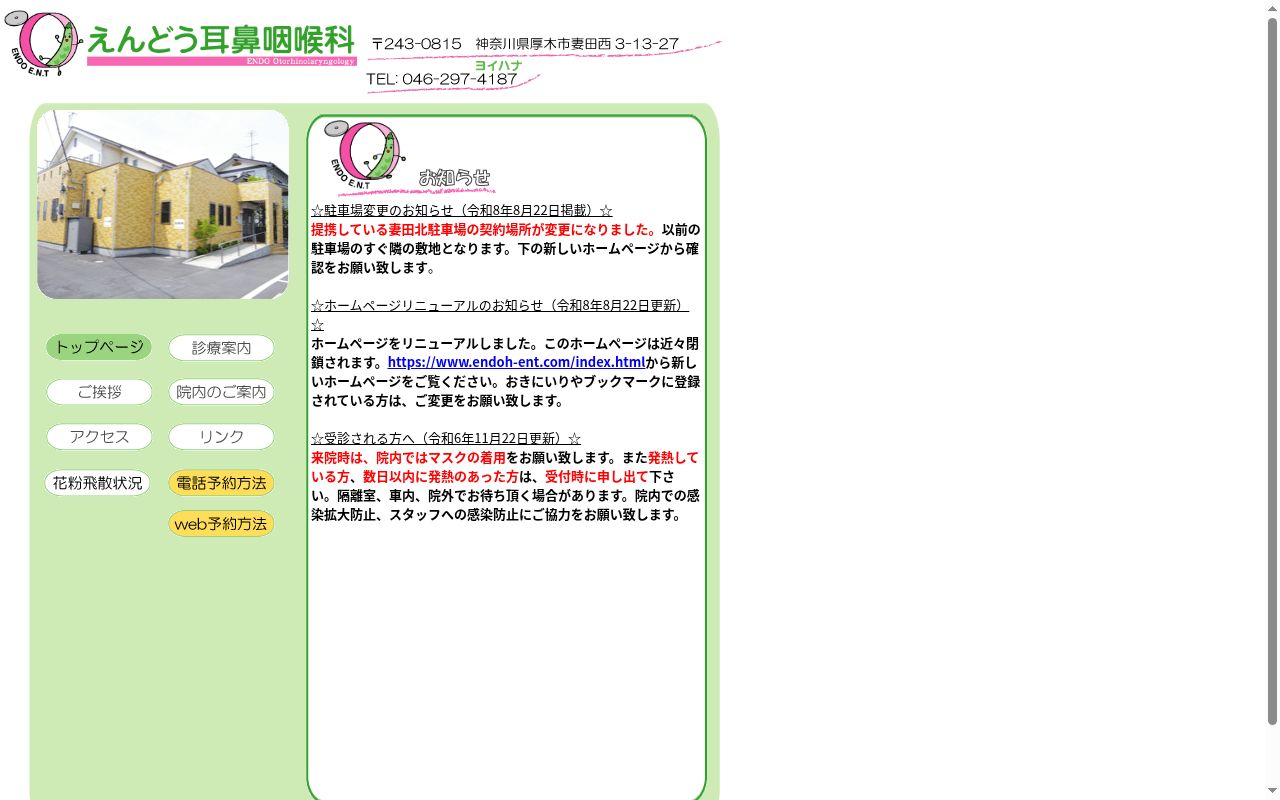Click the えんどう耳鼻咽喉科 title banner
This screenshot has height=800, width=1280.
tap(221, 45)
